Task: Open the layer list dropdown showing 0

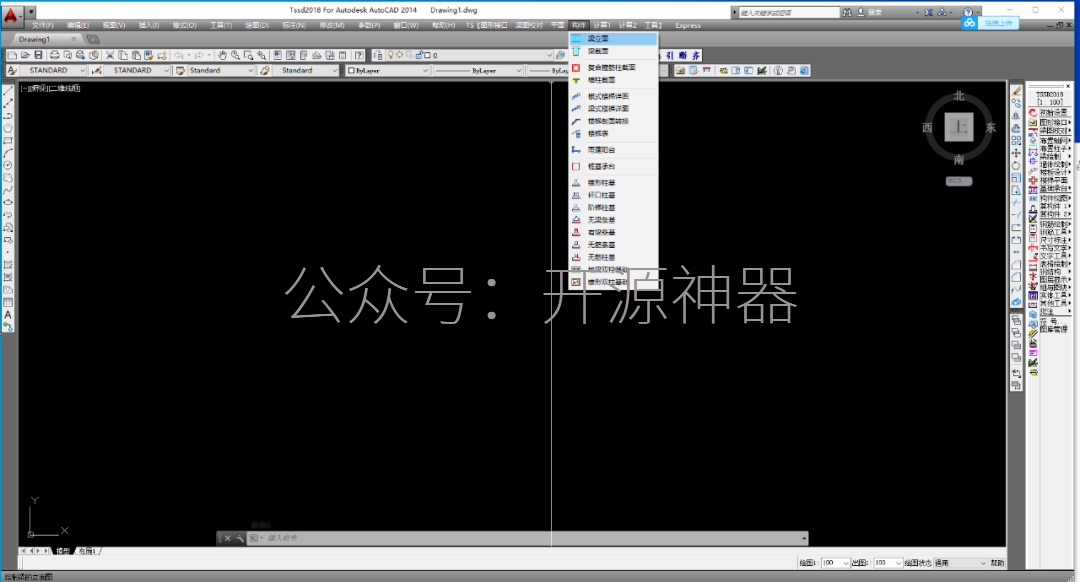Action: click(468, 55)
